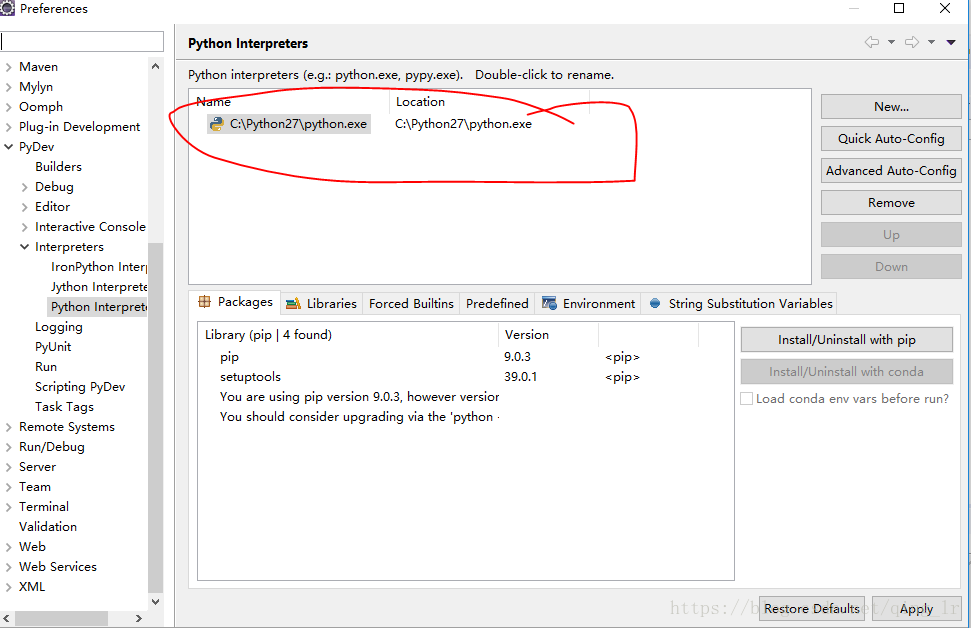Click Restore Defaults
Screen dimensions: 971x628
(x=811, y=608)
